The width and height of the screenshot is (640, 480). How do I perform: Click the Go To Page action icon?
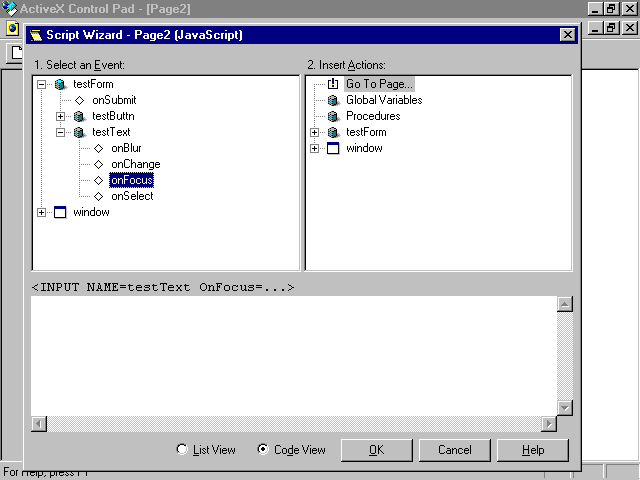333,84
